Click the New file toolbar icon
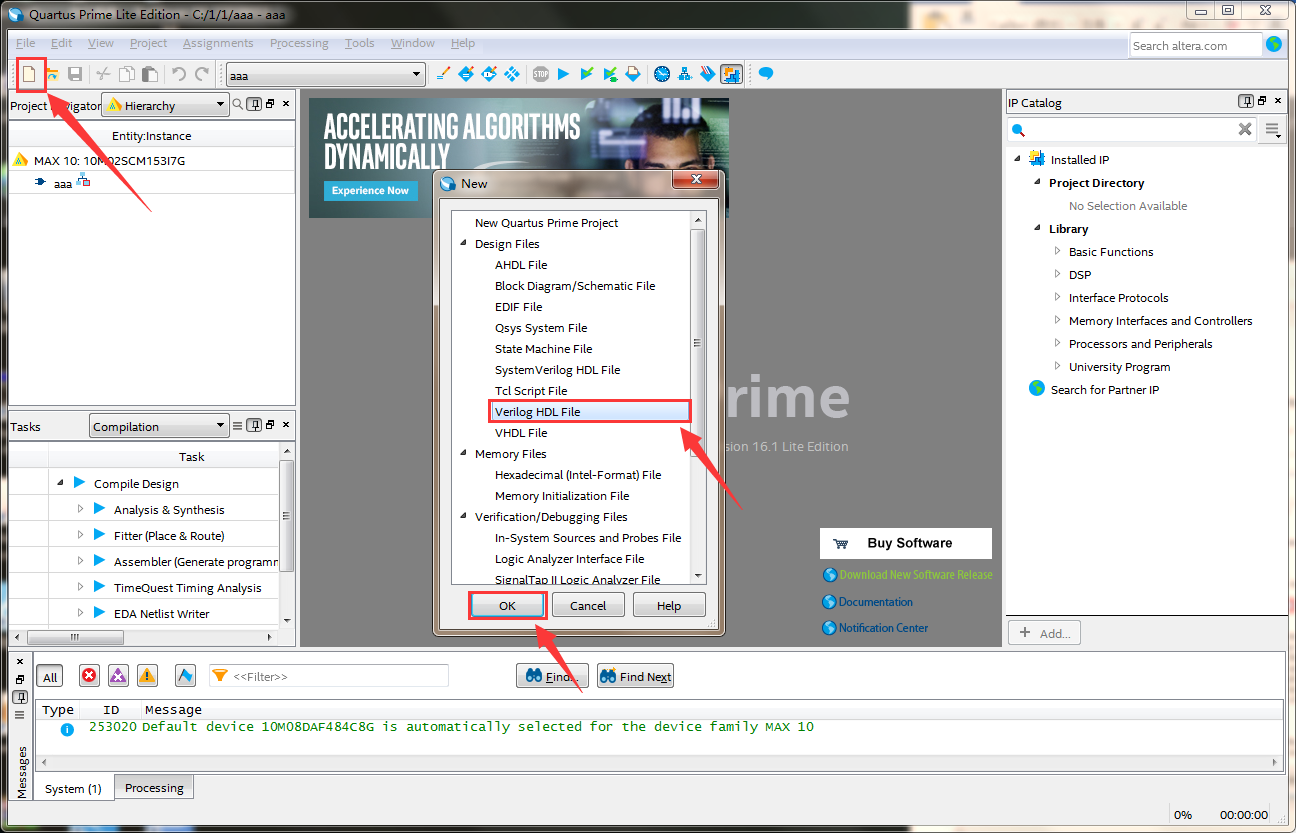Screen dimensions: 1296x833 point(29,74)
